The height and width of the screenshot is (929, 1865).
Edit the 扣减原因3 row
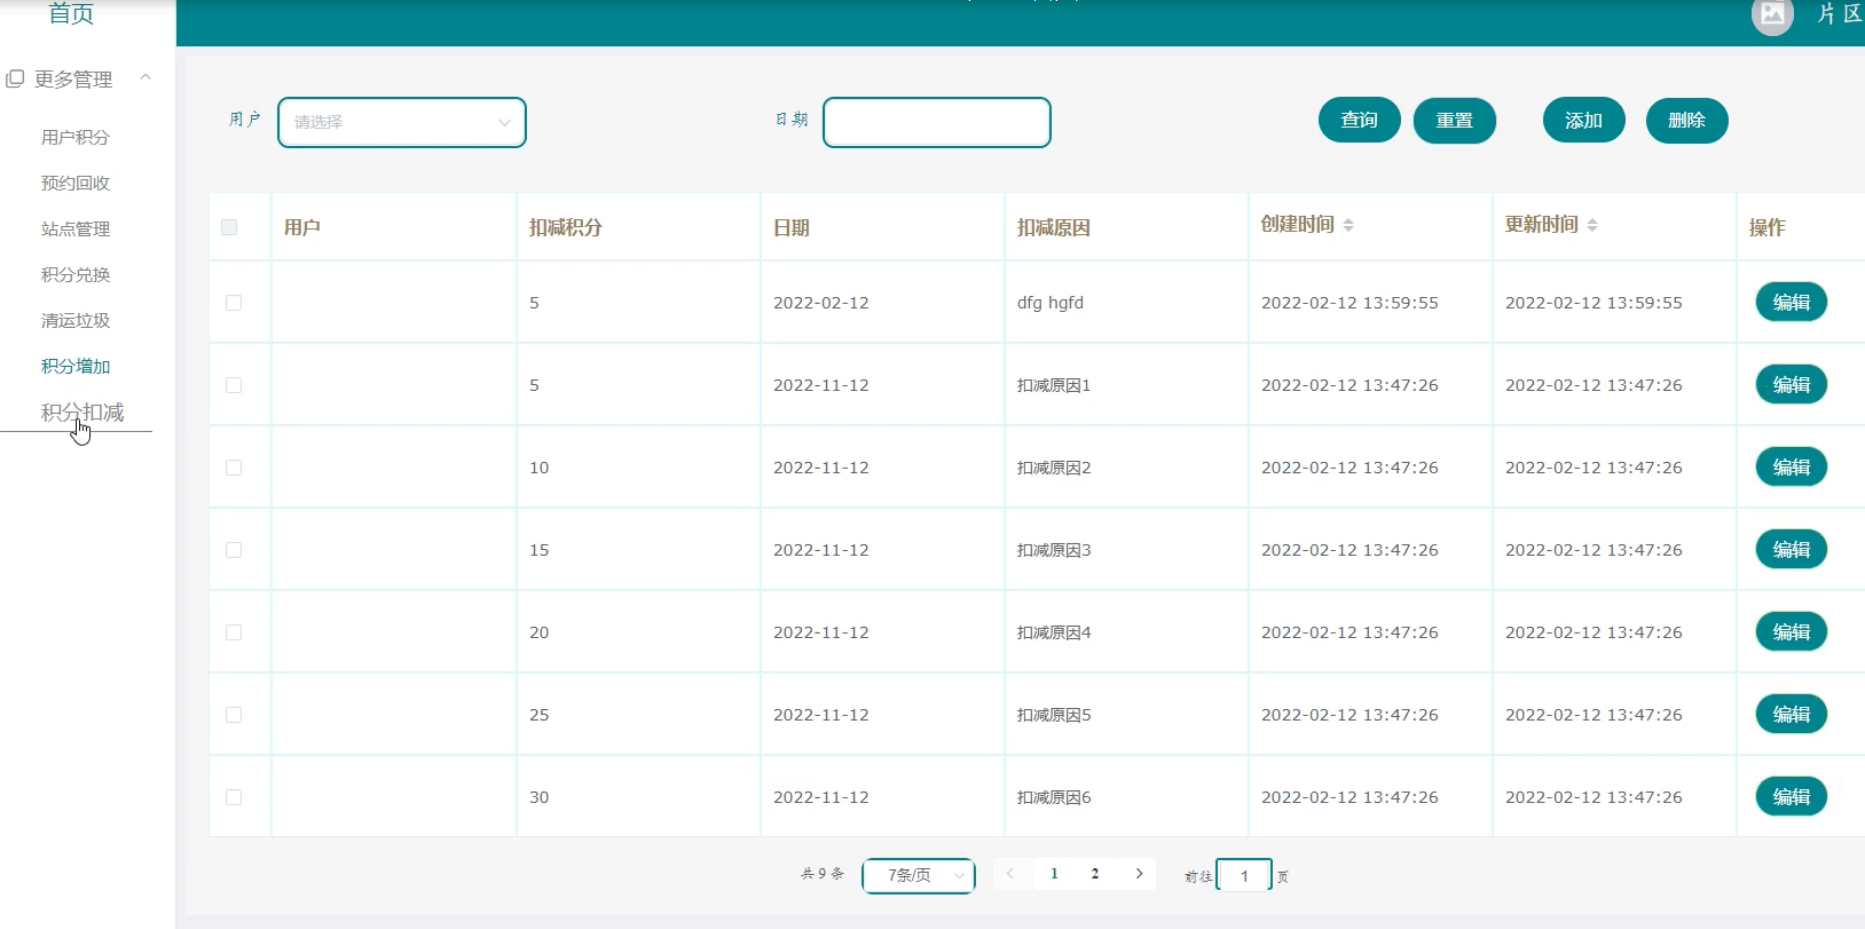click(1791, 549)
